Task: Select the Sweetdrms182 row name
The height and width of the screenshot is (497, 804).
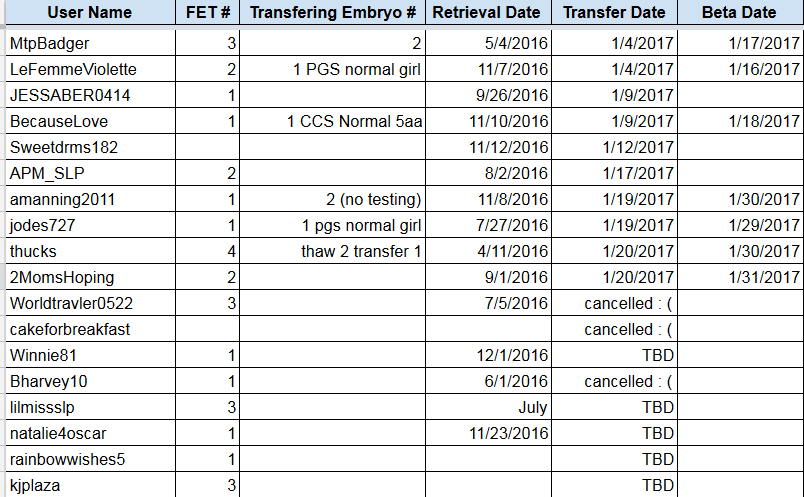Action: pyautogui.click(x=90, y=147)
